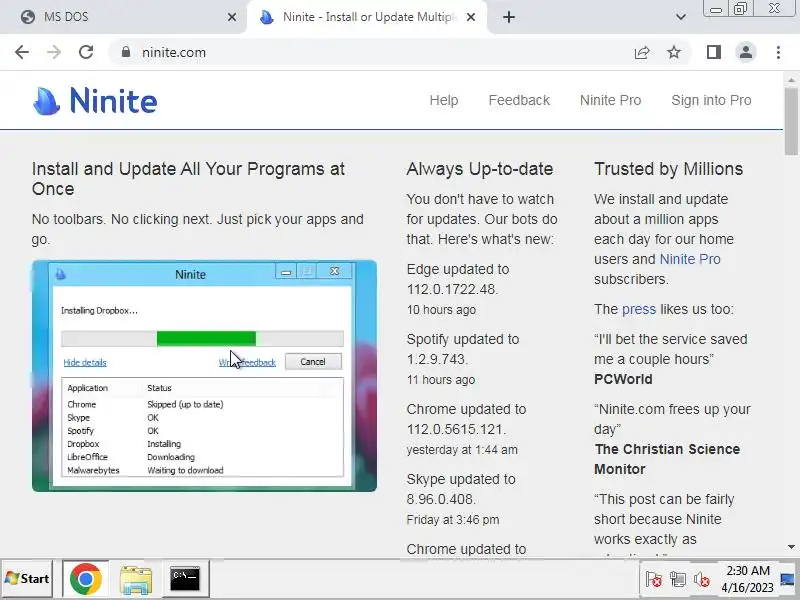Click the browser forward arrow
The image size is (800, 600).
[54, 52]
